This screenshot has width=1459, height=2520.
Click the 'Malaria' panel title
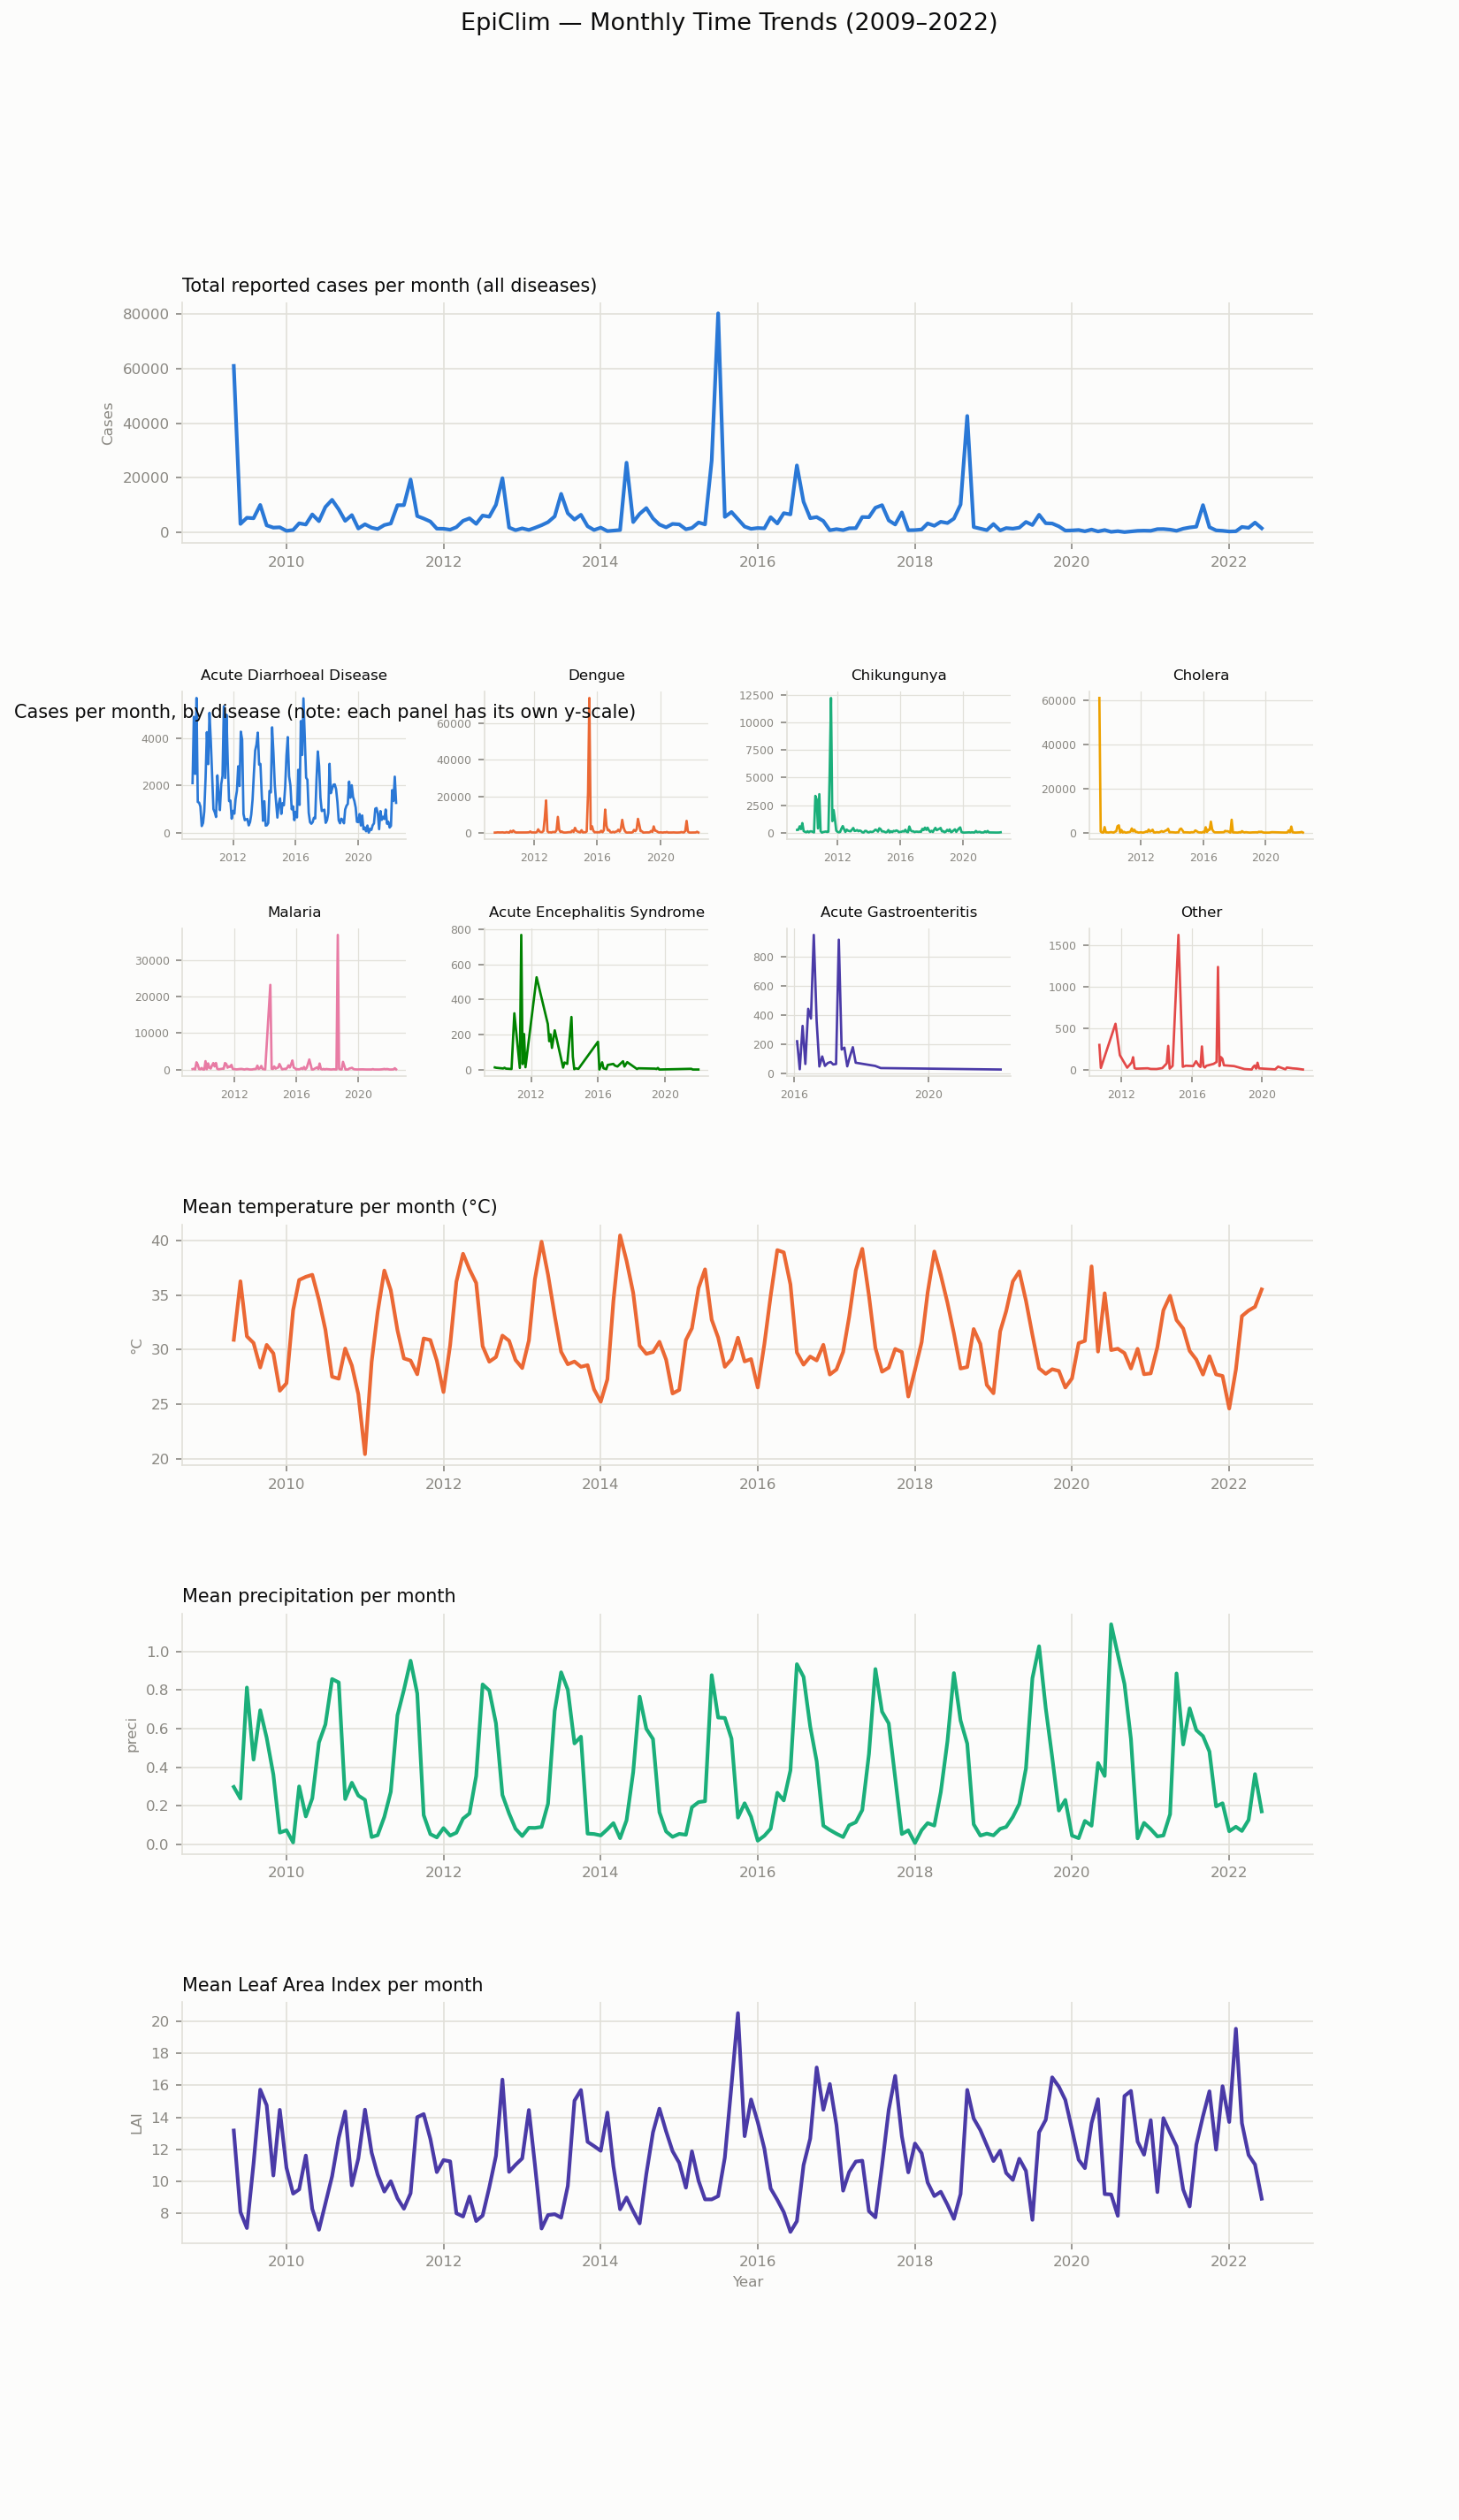[x=294, y=912]
